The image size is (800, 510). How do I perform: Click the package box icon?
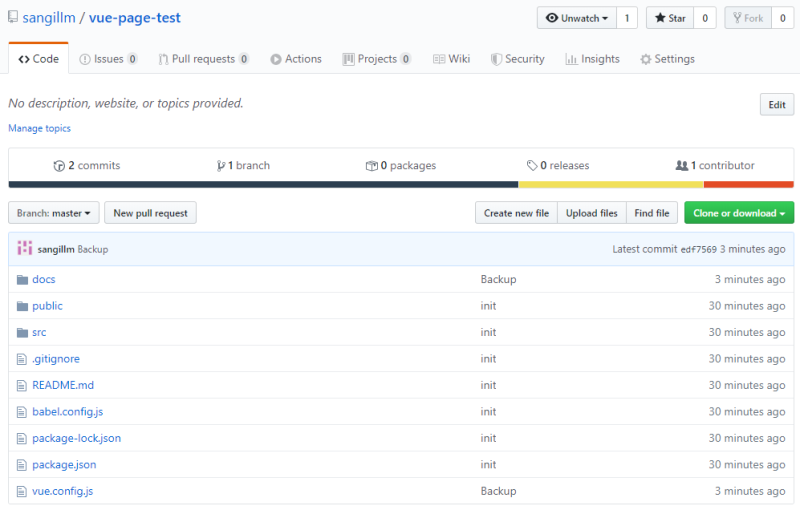pos(371,166)
